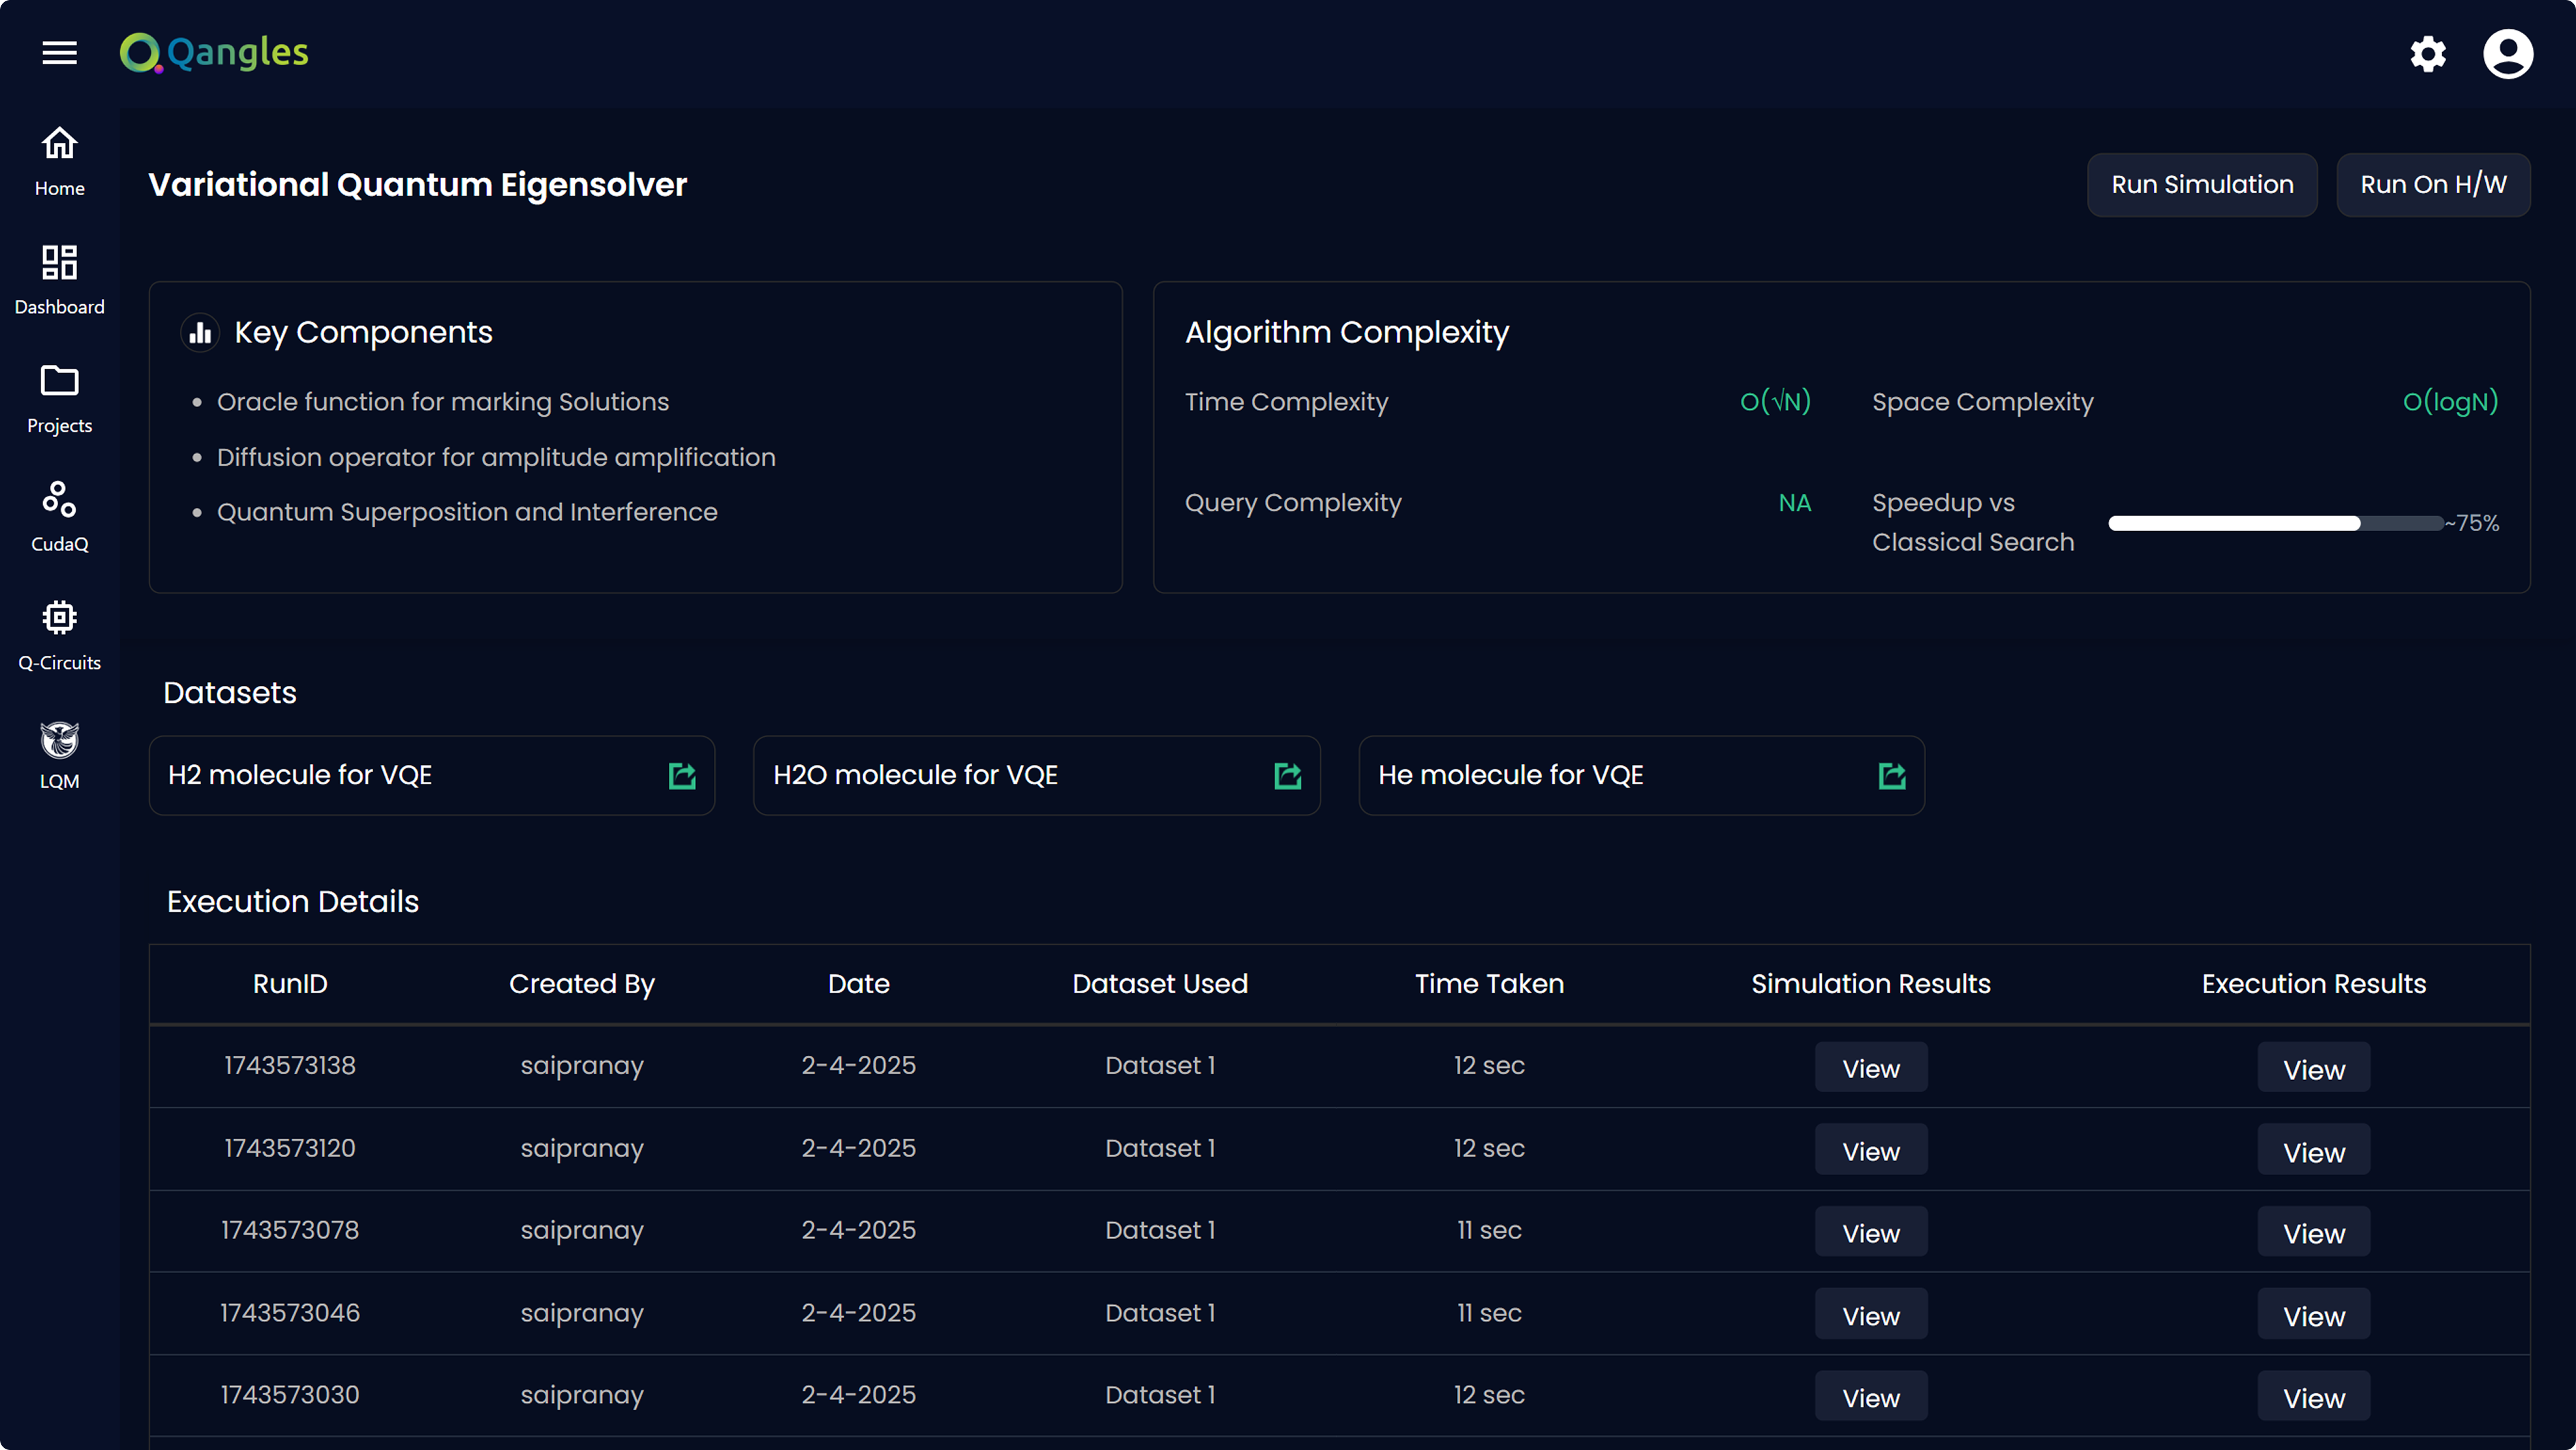Open He molecule dataset export icon

1892,776
